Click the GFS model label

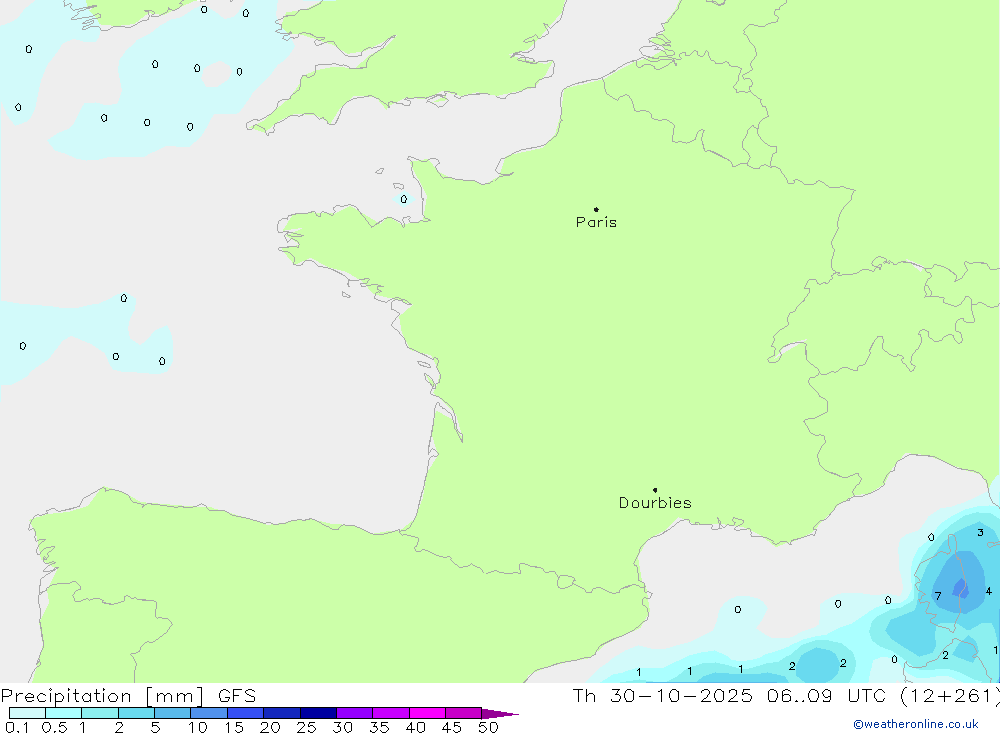237,696
